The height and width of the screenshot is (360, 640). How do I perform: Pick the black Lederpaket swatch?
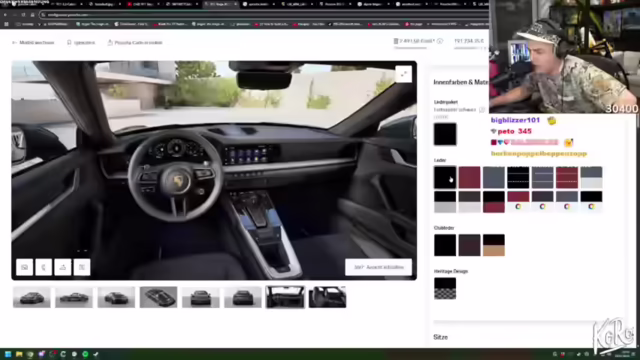pyautogui.click(x=445, y=134)
